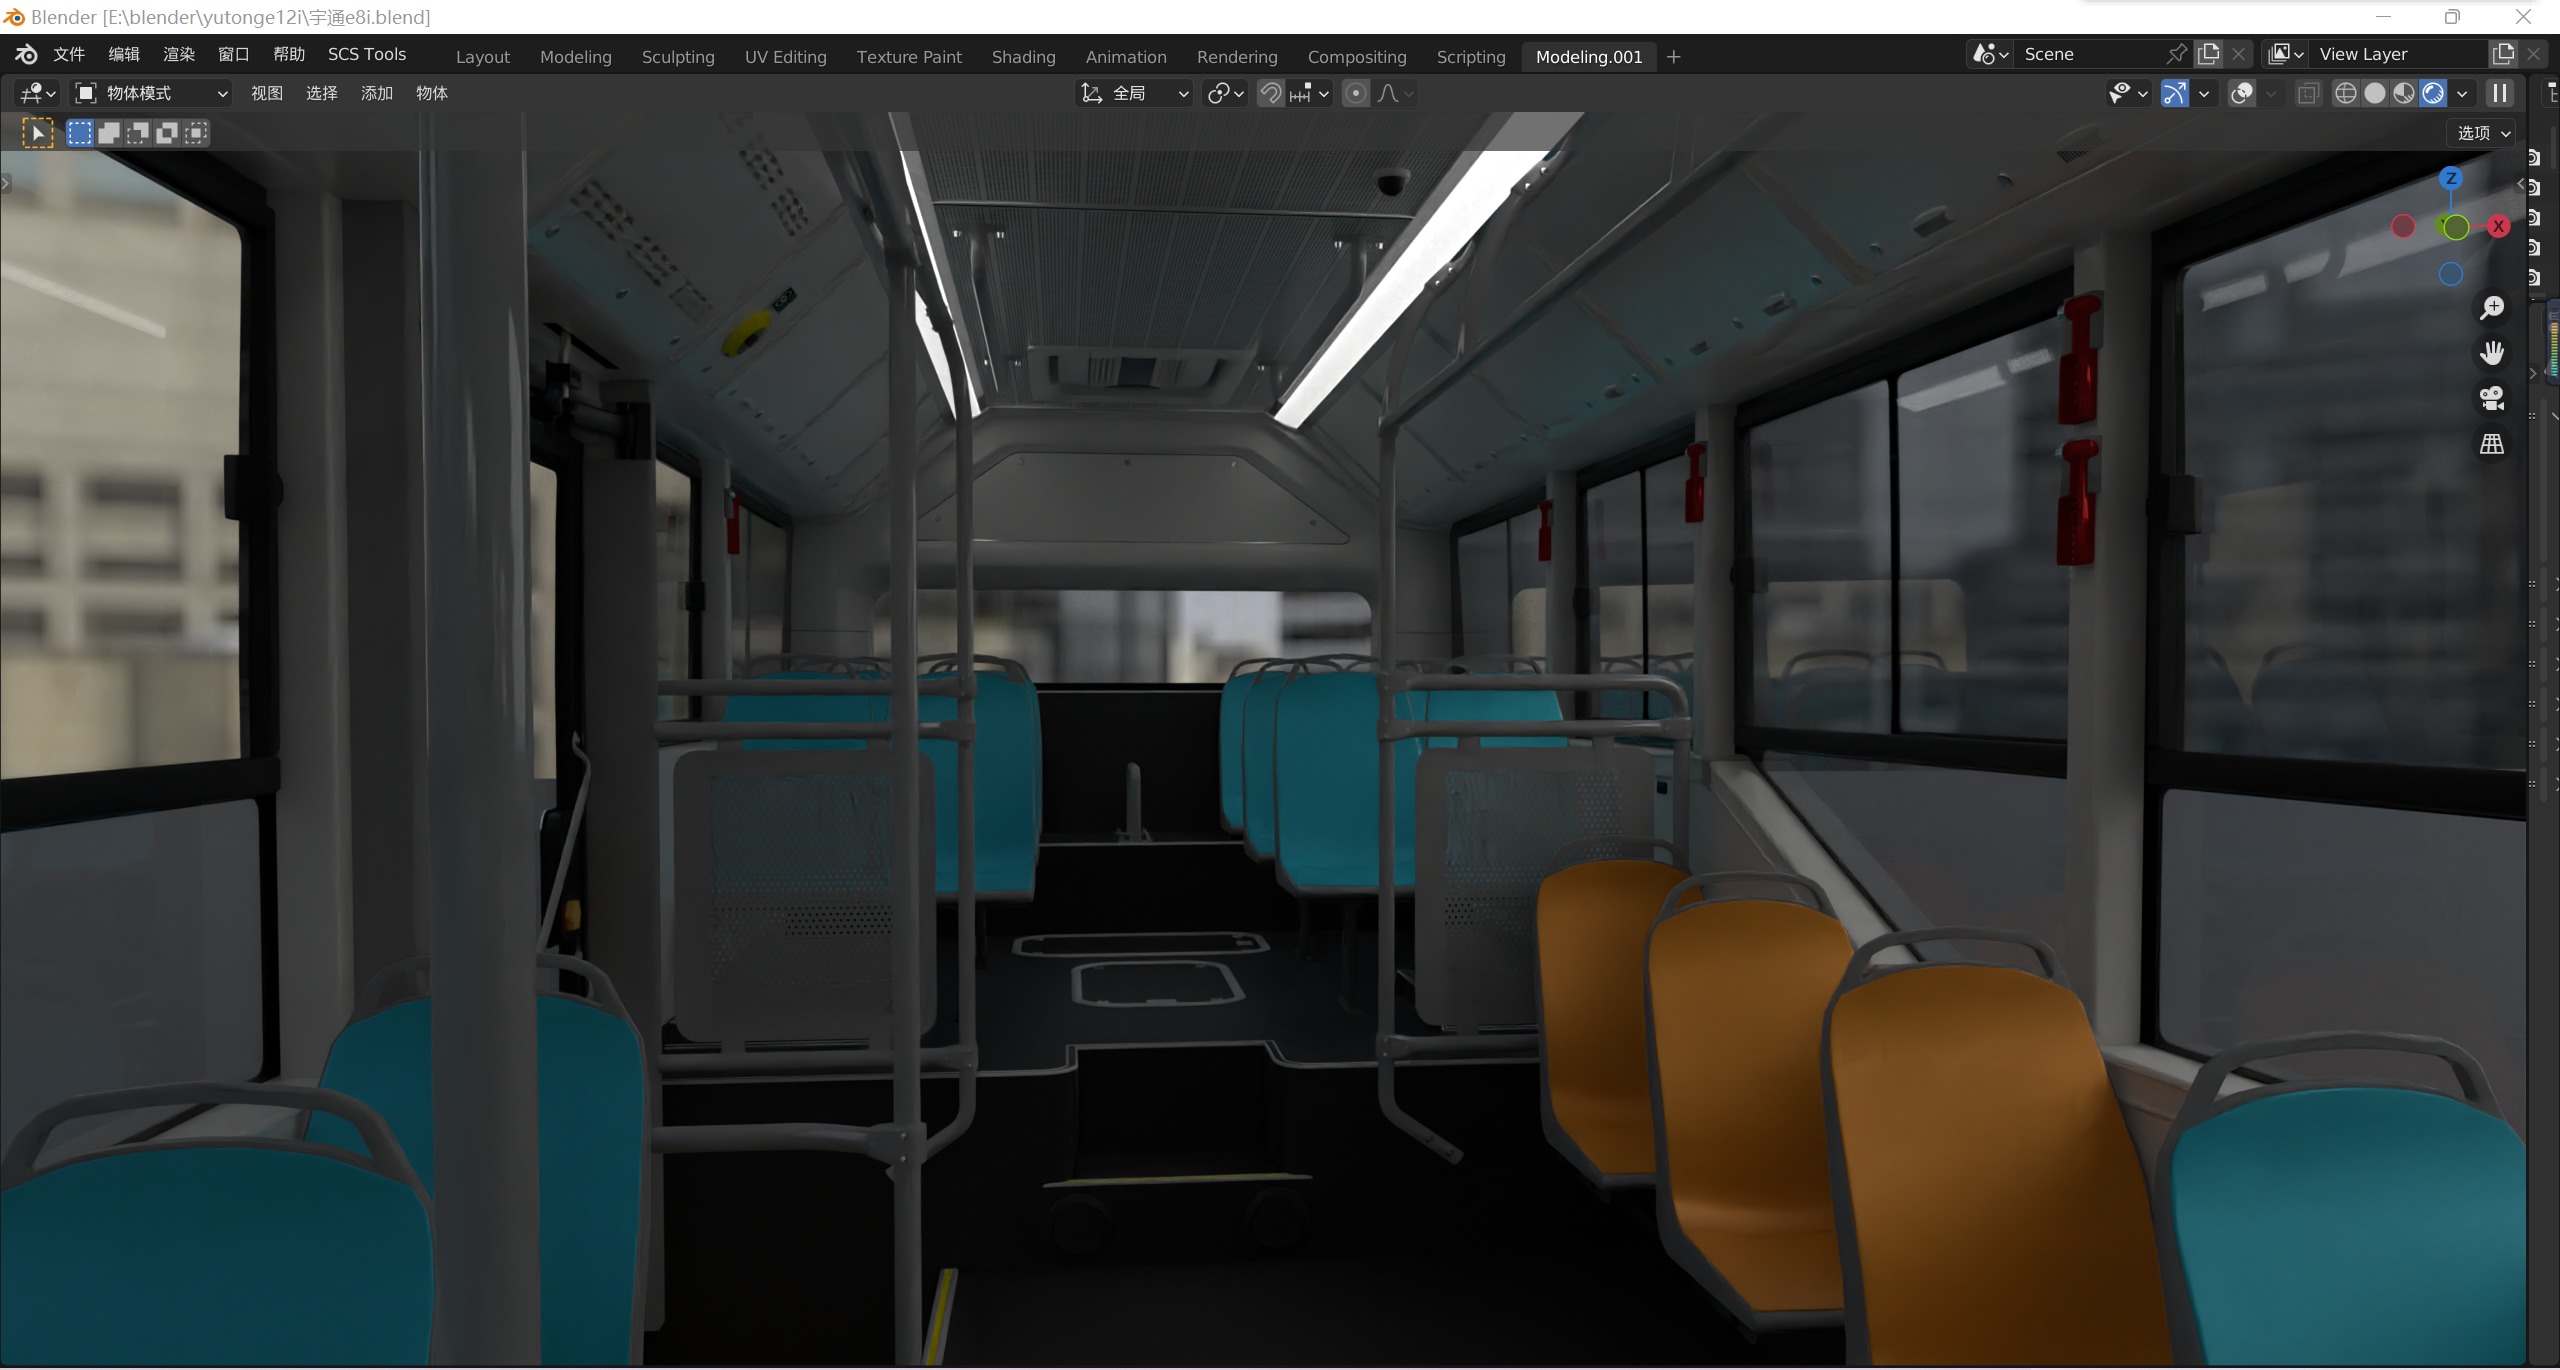Add a new workspace with plus icon
Screen dimensions: 2560x1370
point(1674,57)
